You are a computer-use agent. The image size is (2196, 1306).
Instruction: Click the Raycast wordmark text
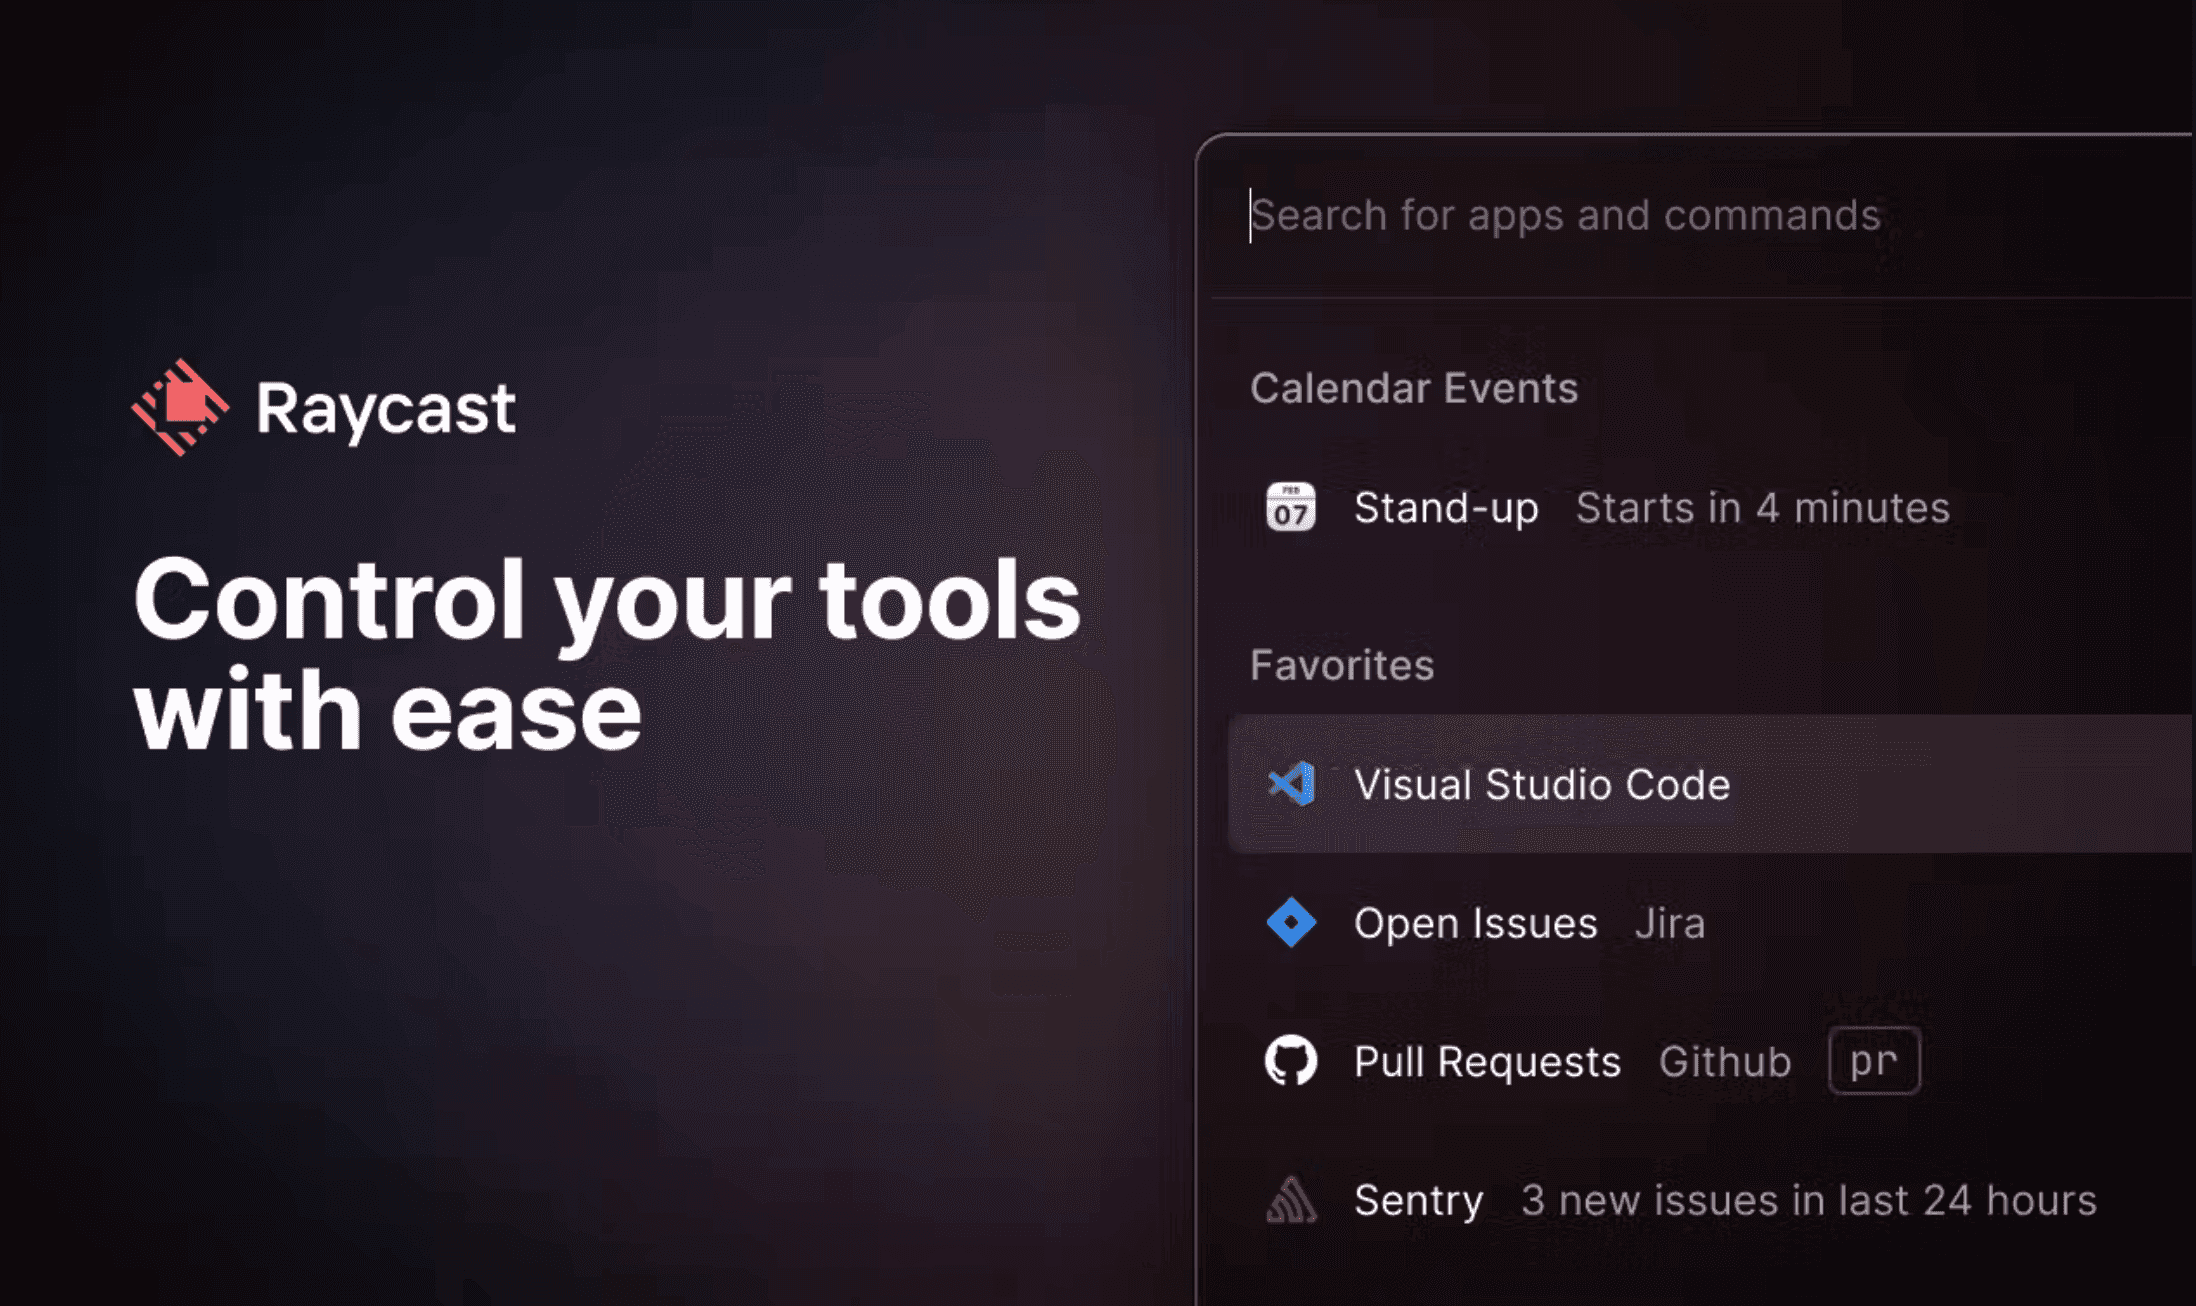pyautogui.click(x=385, y=410)
